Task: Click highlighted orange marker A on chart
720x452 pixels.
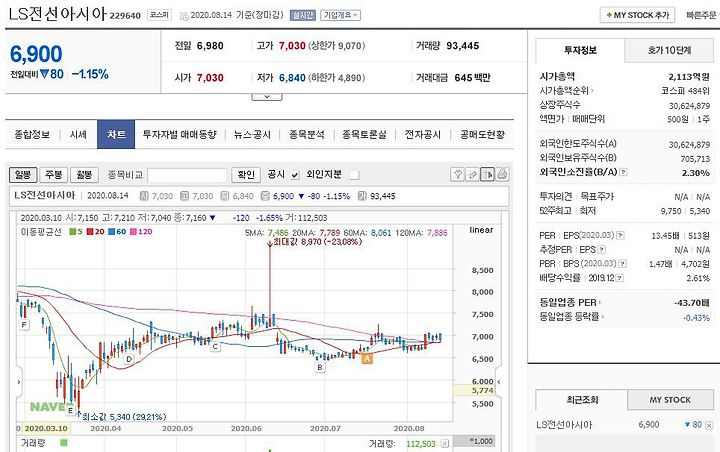Action: [x=366, y=358]
